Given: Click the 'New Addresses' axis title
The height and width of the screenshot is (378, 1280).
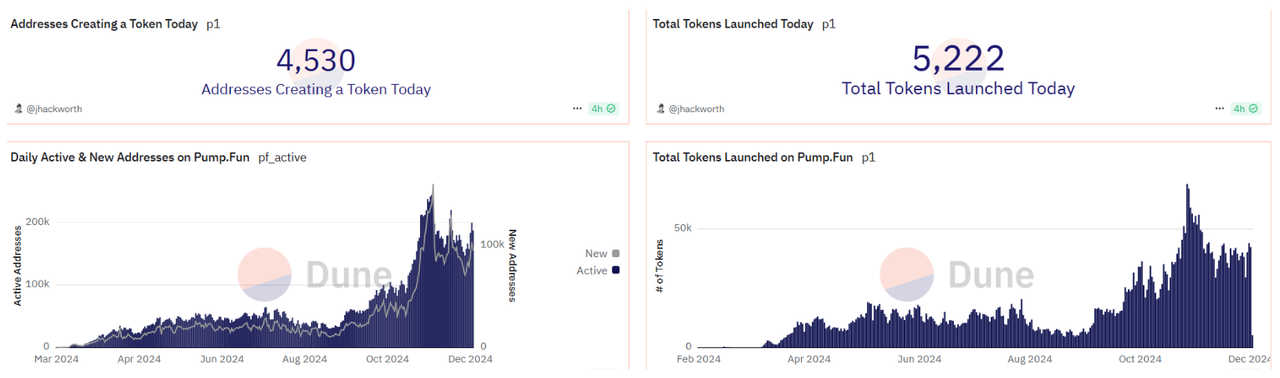Looking at the screenshot, I should (x=512, y=266).
